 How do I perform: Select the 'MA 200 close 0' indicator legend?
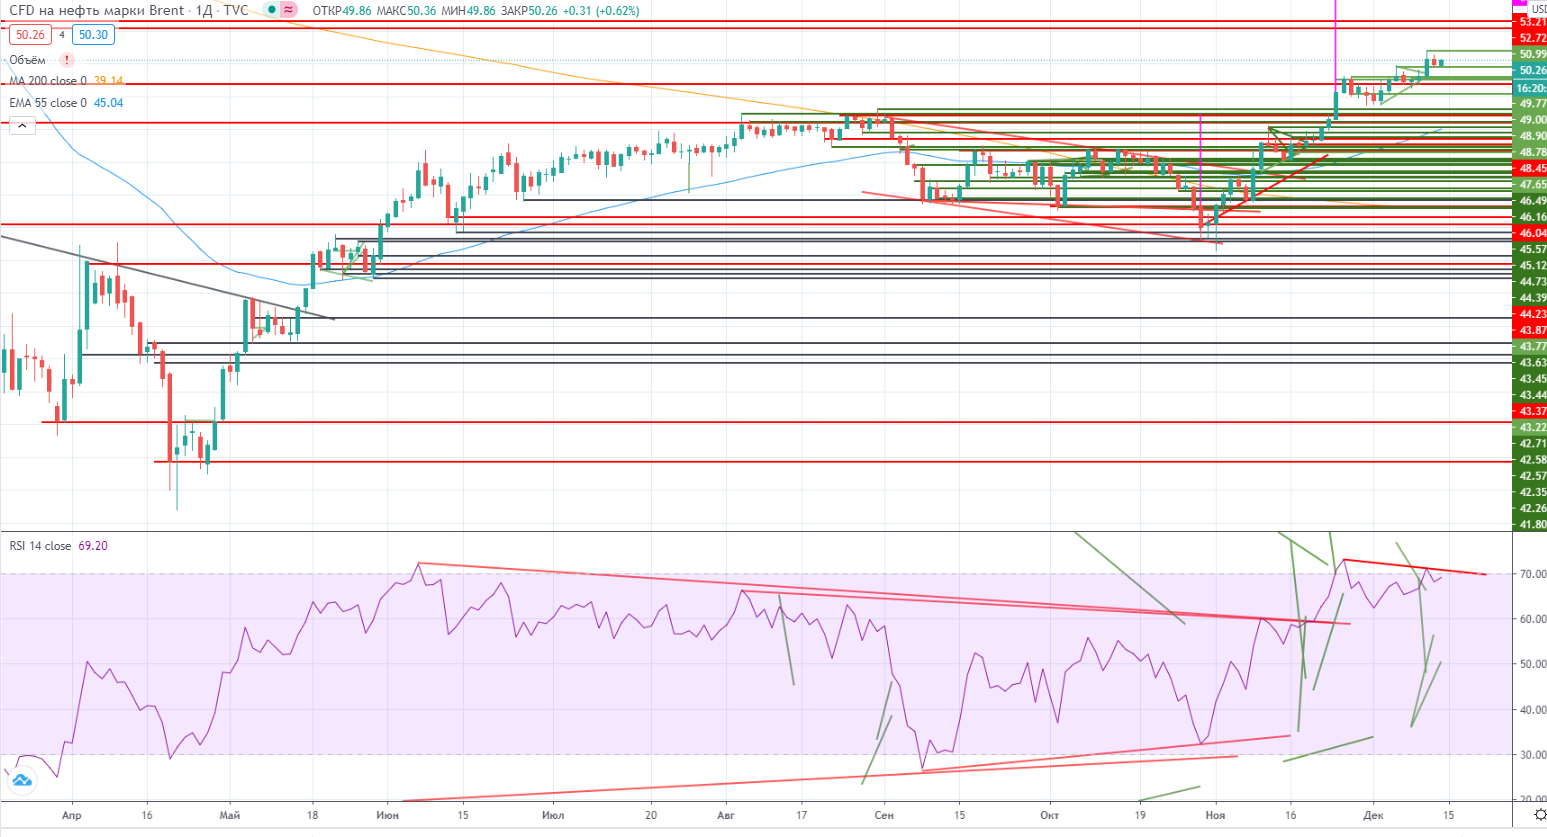pos(48,81)
